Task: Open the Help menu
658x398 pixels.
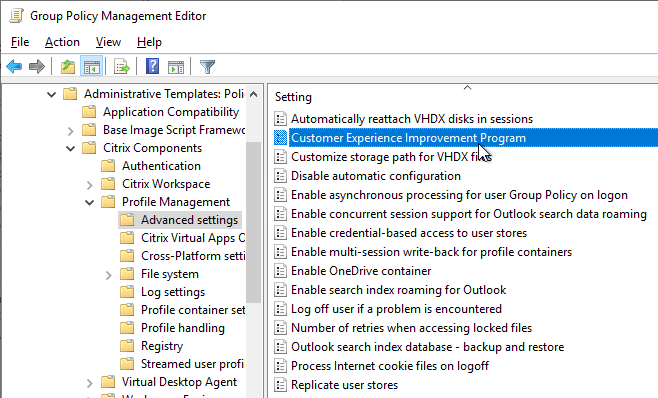Action: pyautogui.click(x=149, y=42)
